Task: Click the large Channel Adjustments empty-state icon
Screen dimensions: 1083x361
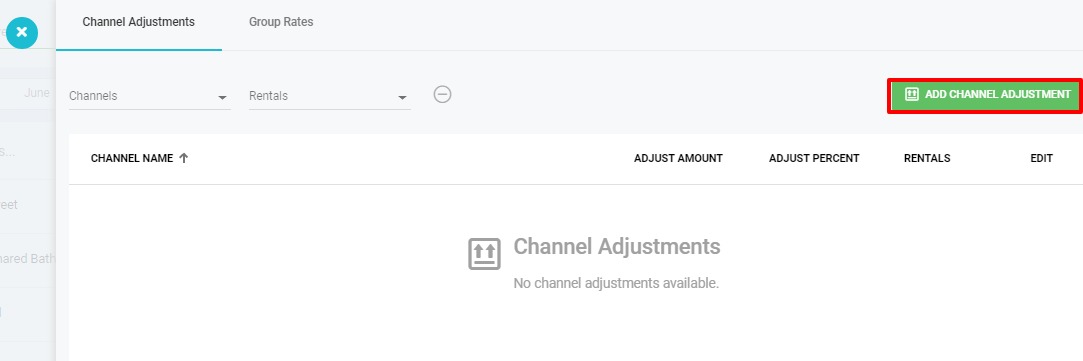Action: 484,253
